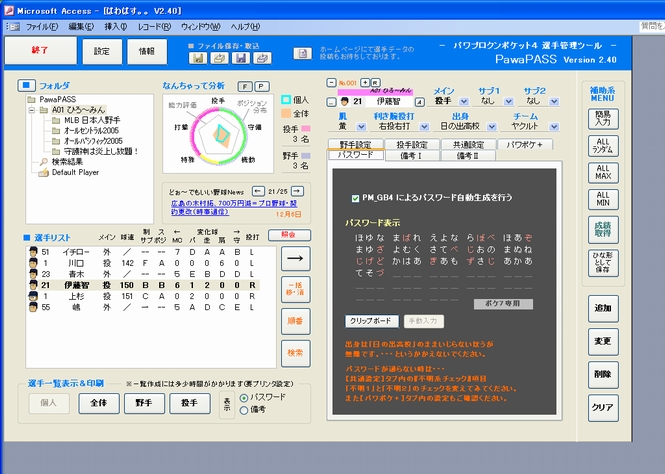665x474 pixels.
Task: Select the 備考 display radio button
Action: (244, 410)
